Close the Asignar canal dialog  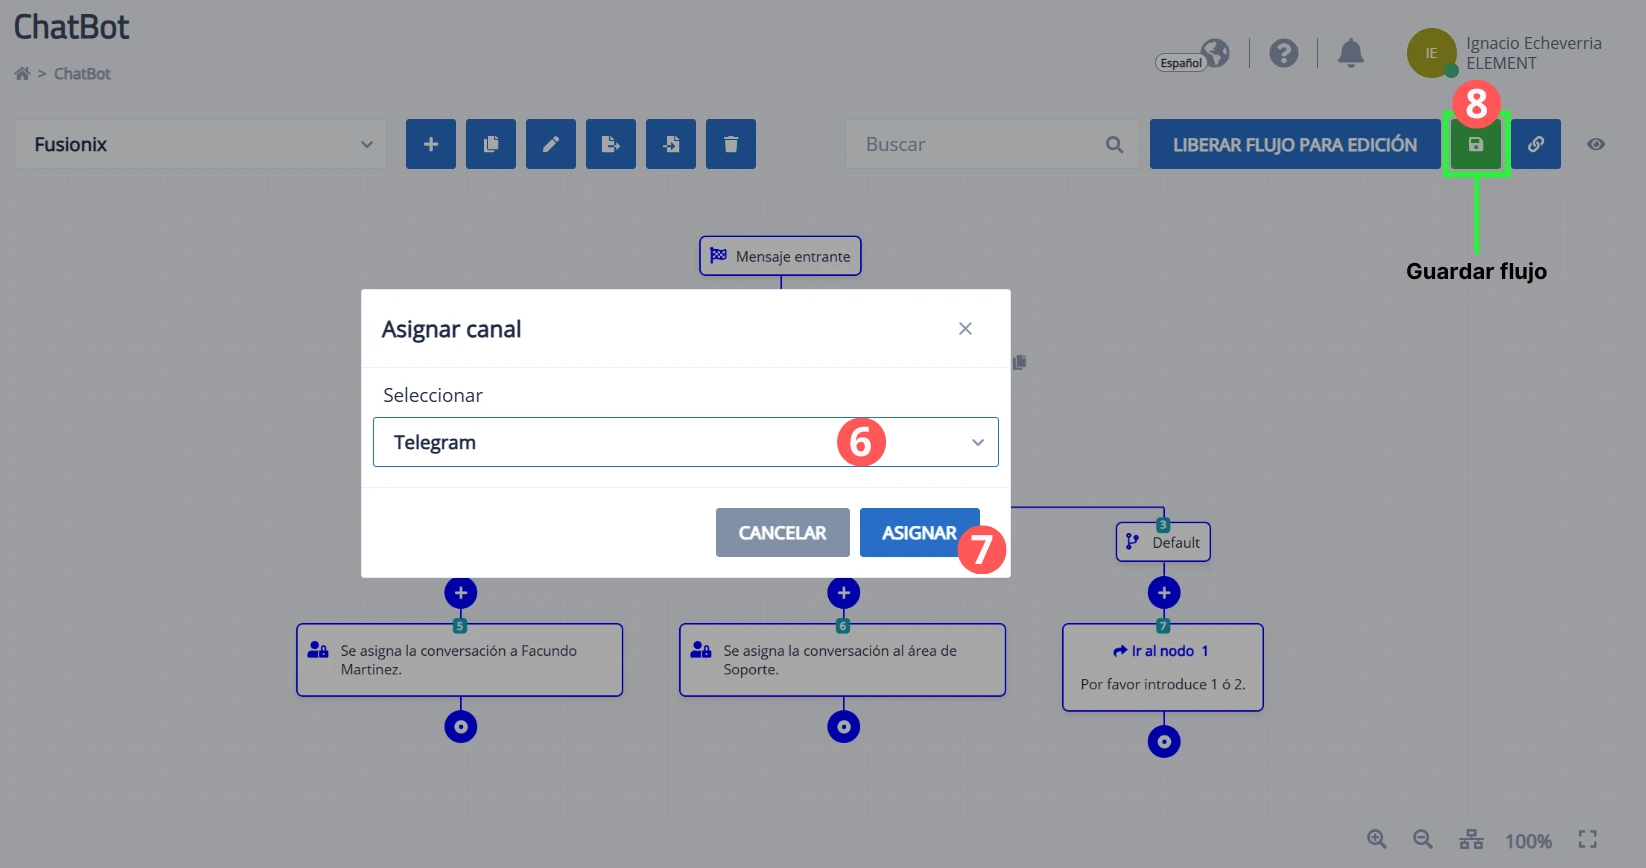[x=965, y=329]
